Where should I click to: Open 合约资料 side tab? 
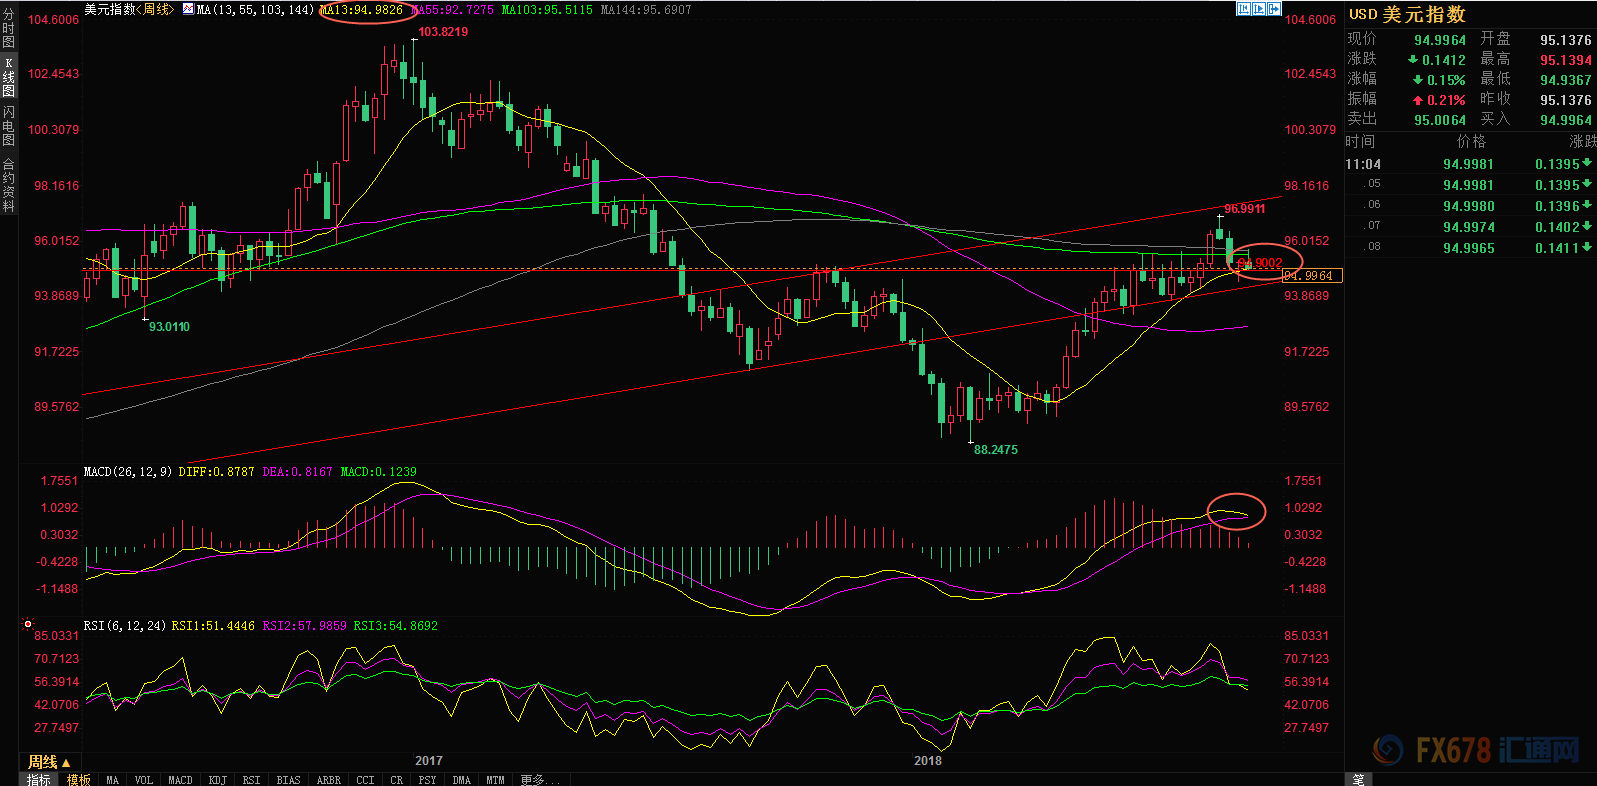click(9, 185)
